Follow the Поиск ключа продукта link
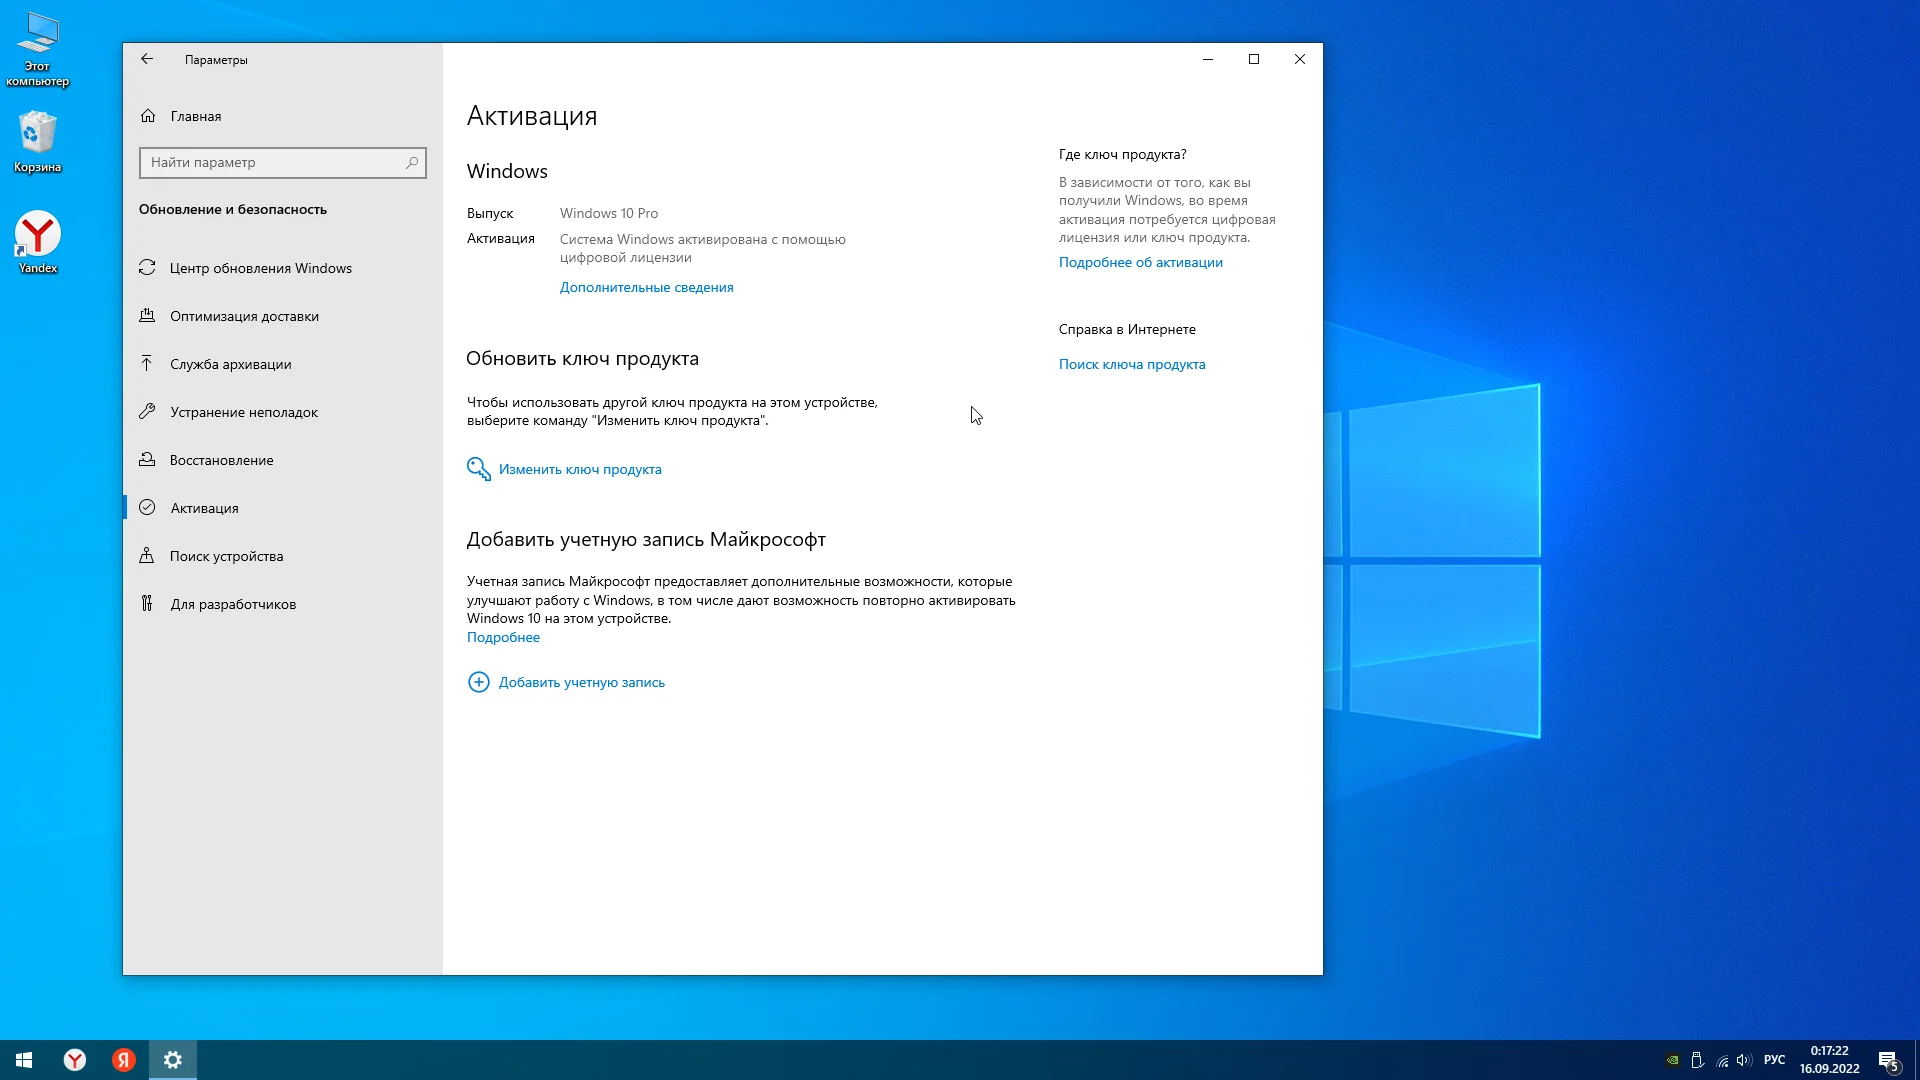 coord(1131,364)
